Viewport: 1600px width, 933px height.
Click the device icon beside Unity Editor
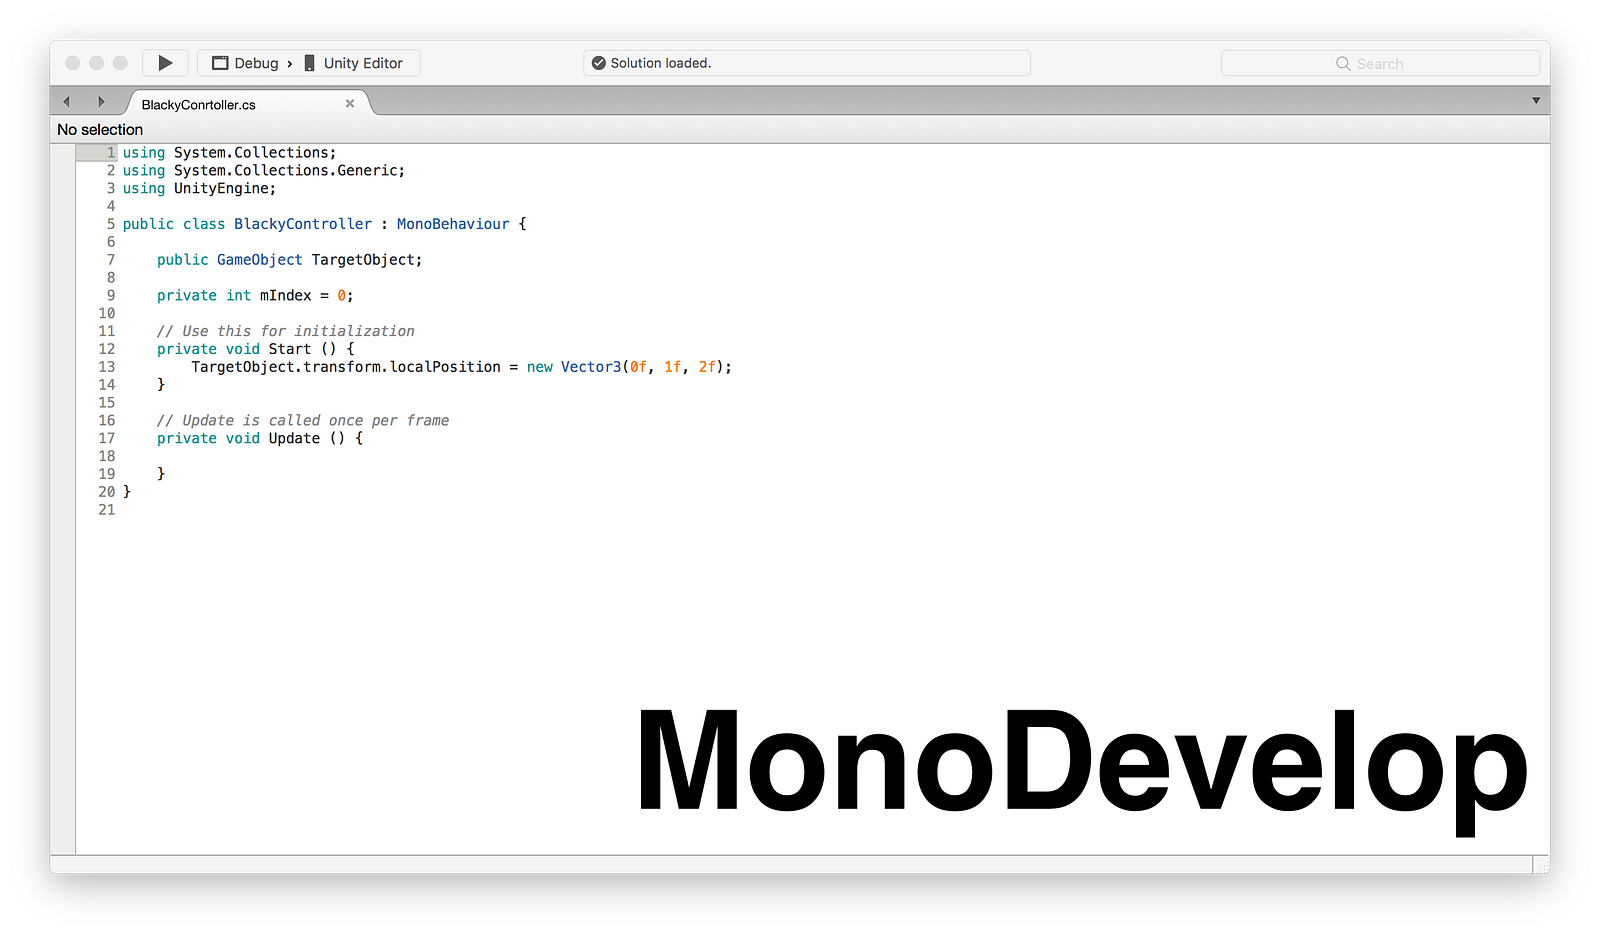[x=310, y=63]
